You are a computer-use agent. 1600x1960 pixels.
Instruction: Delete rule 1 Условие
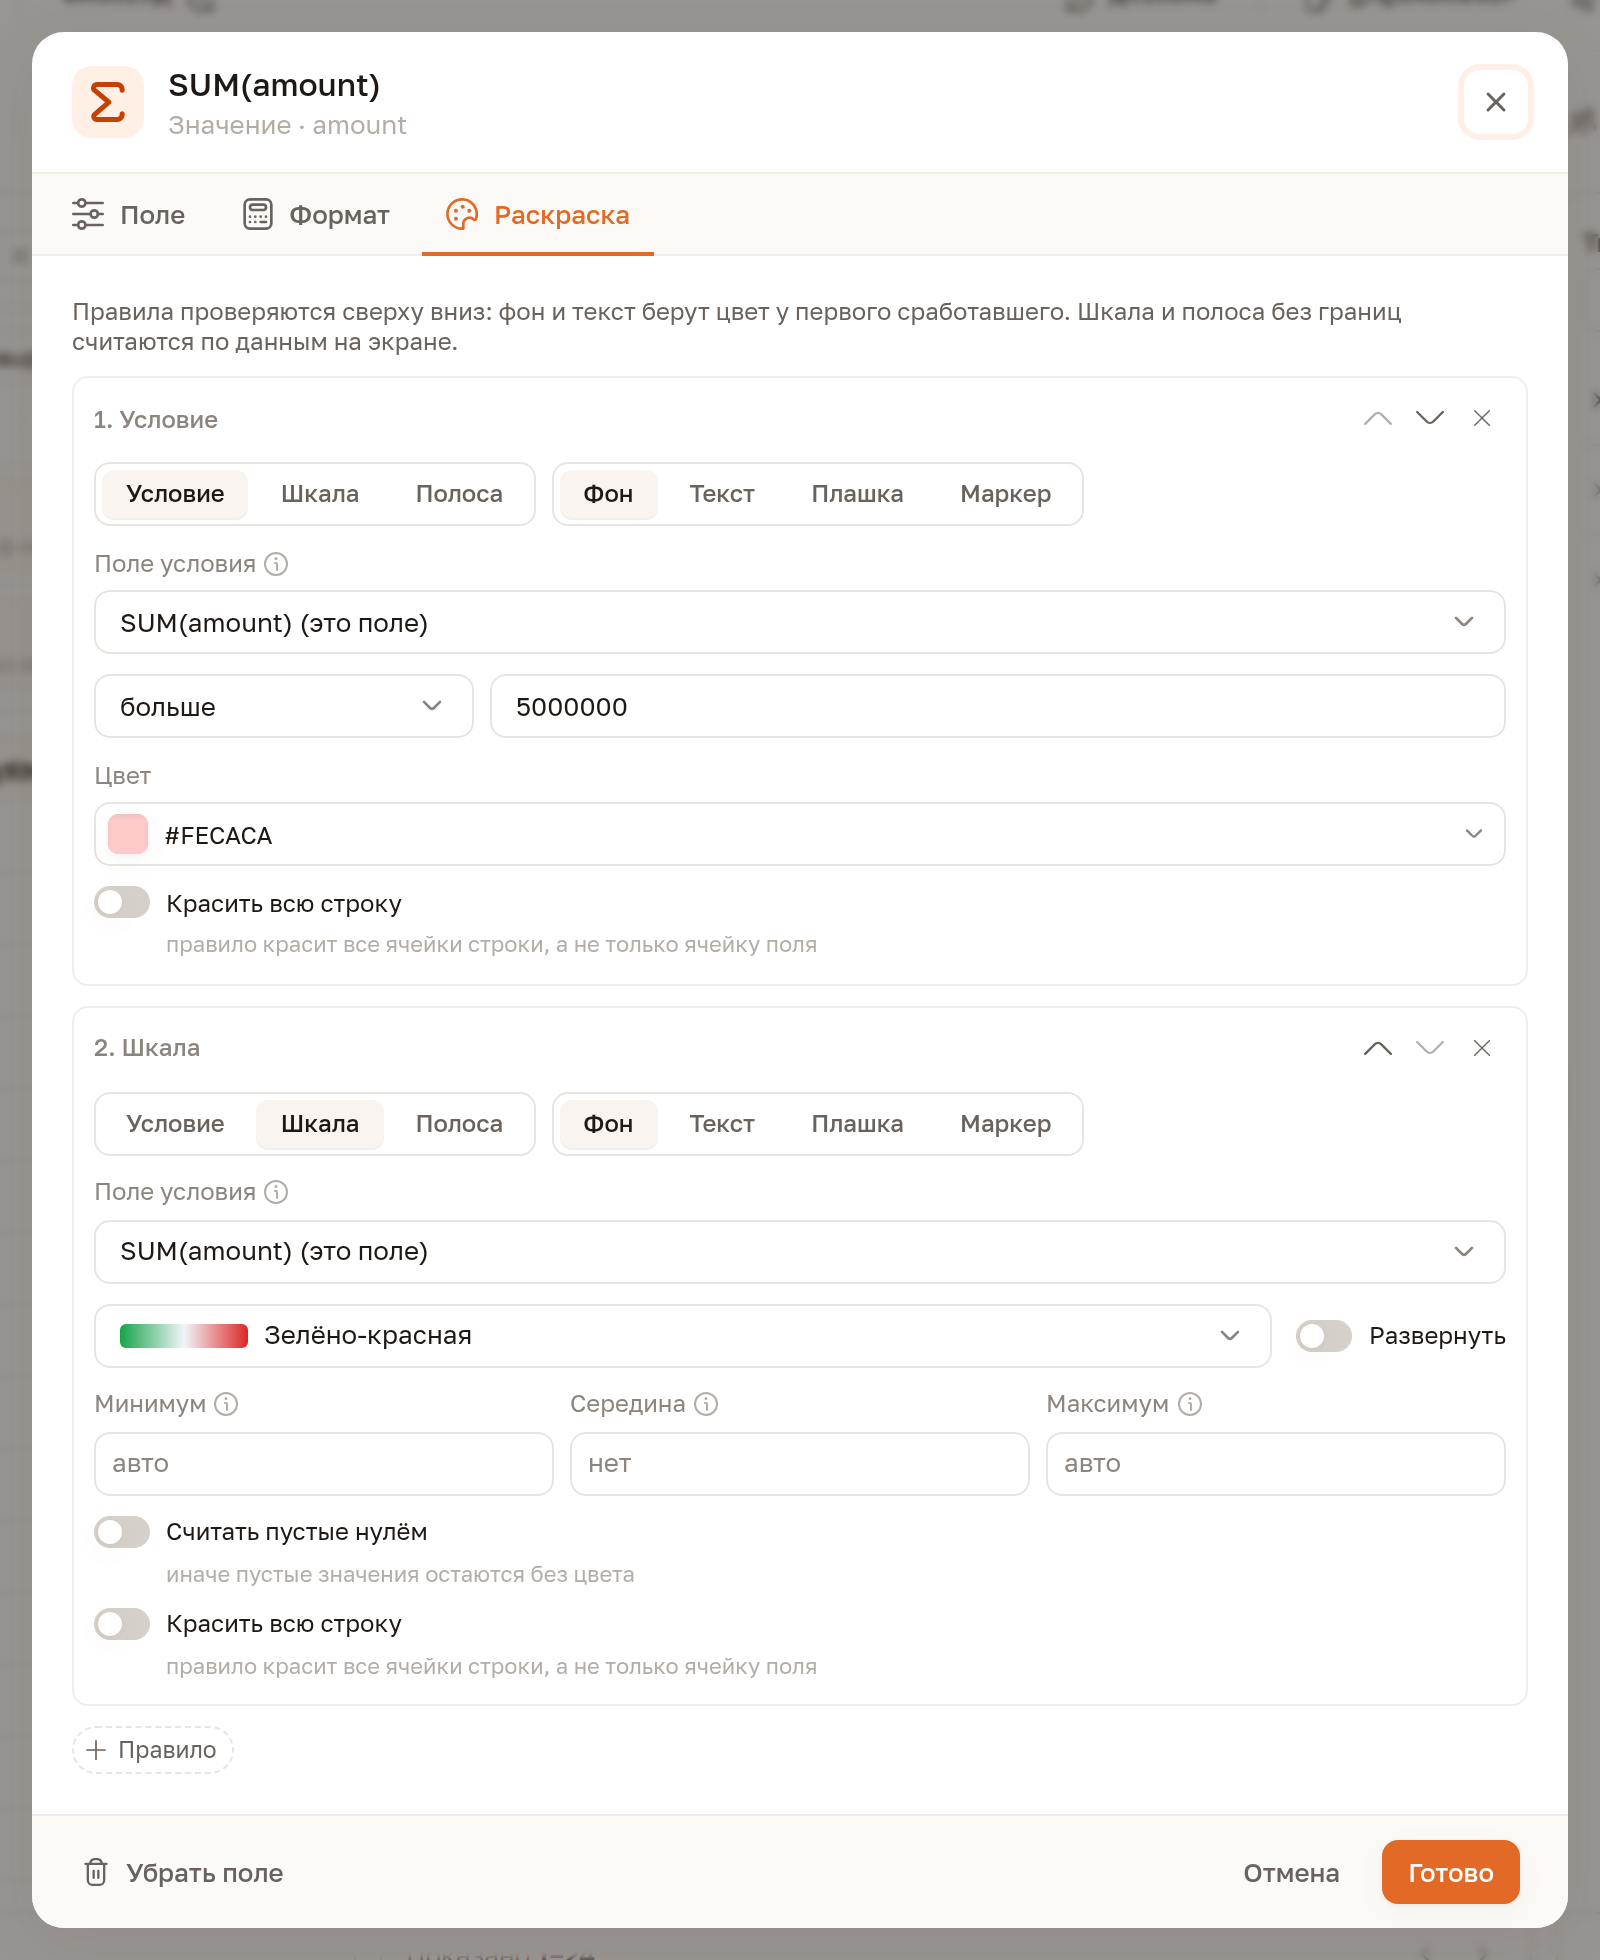[x=1482, y=418]
